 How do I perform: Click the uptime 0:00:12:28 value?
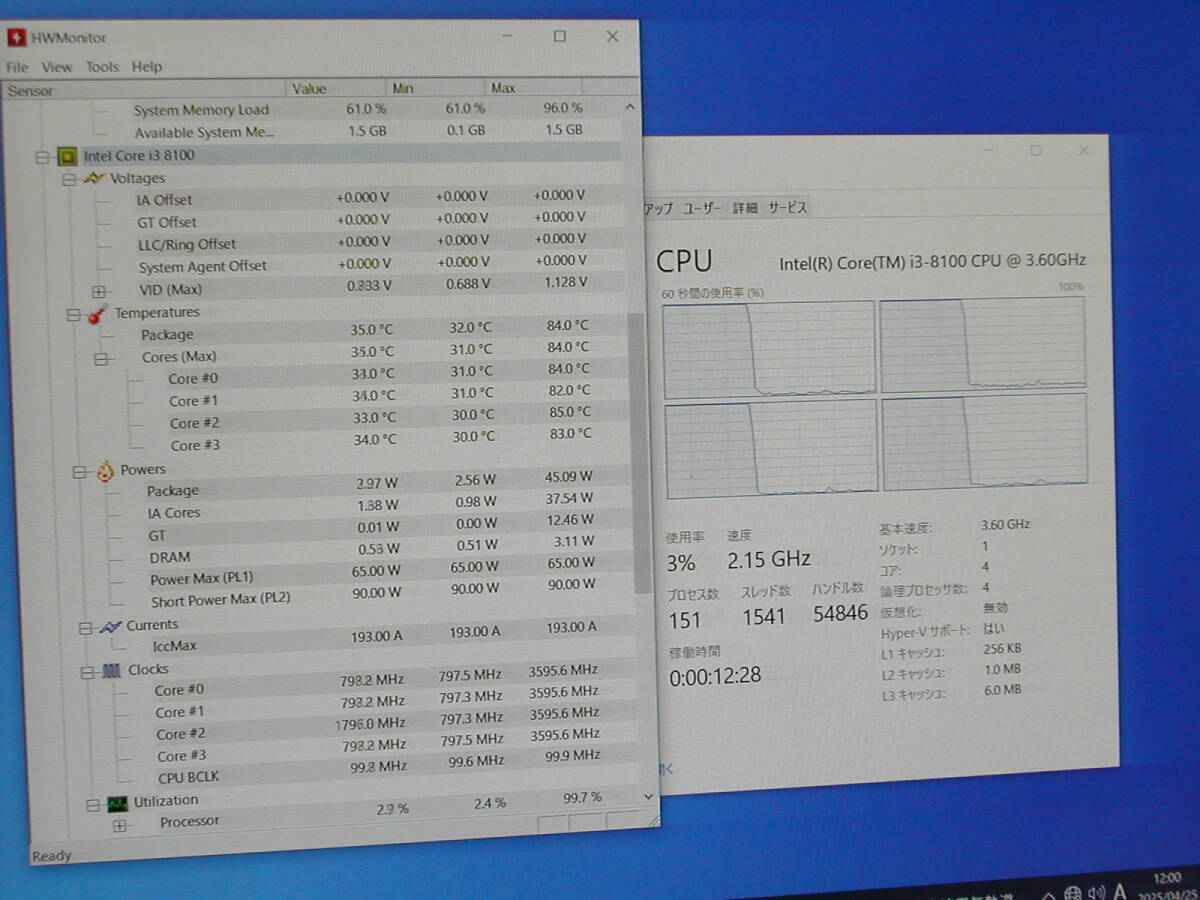pyautogui.click(x=715, y=675)
